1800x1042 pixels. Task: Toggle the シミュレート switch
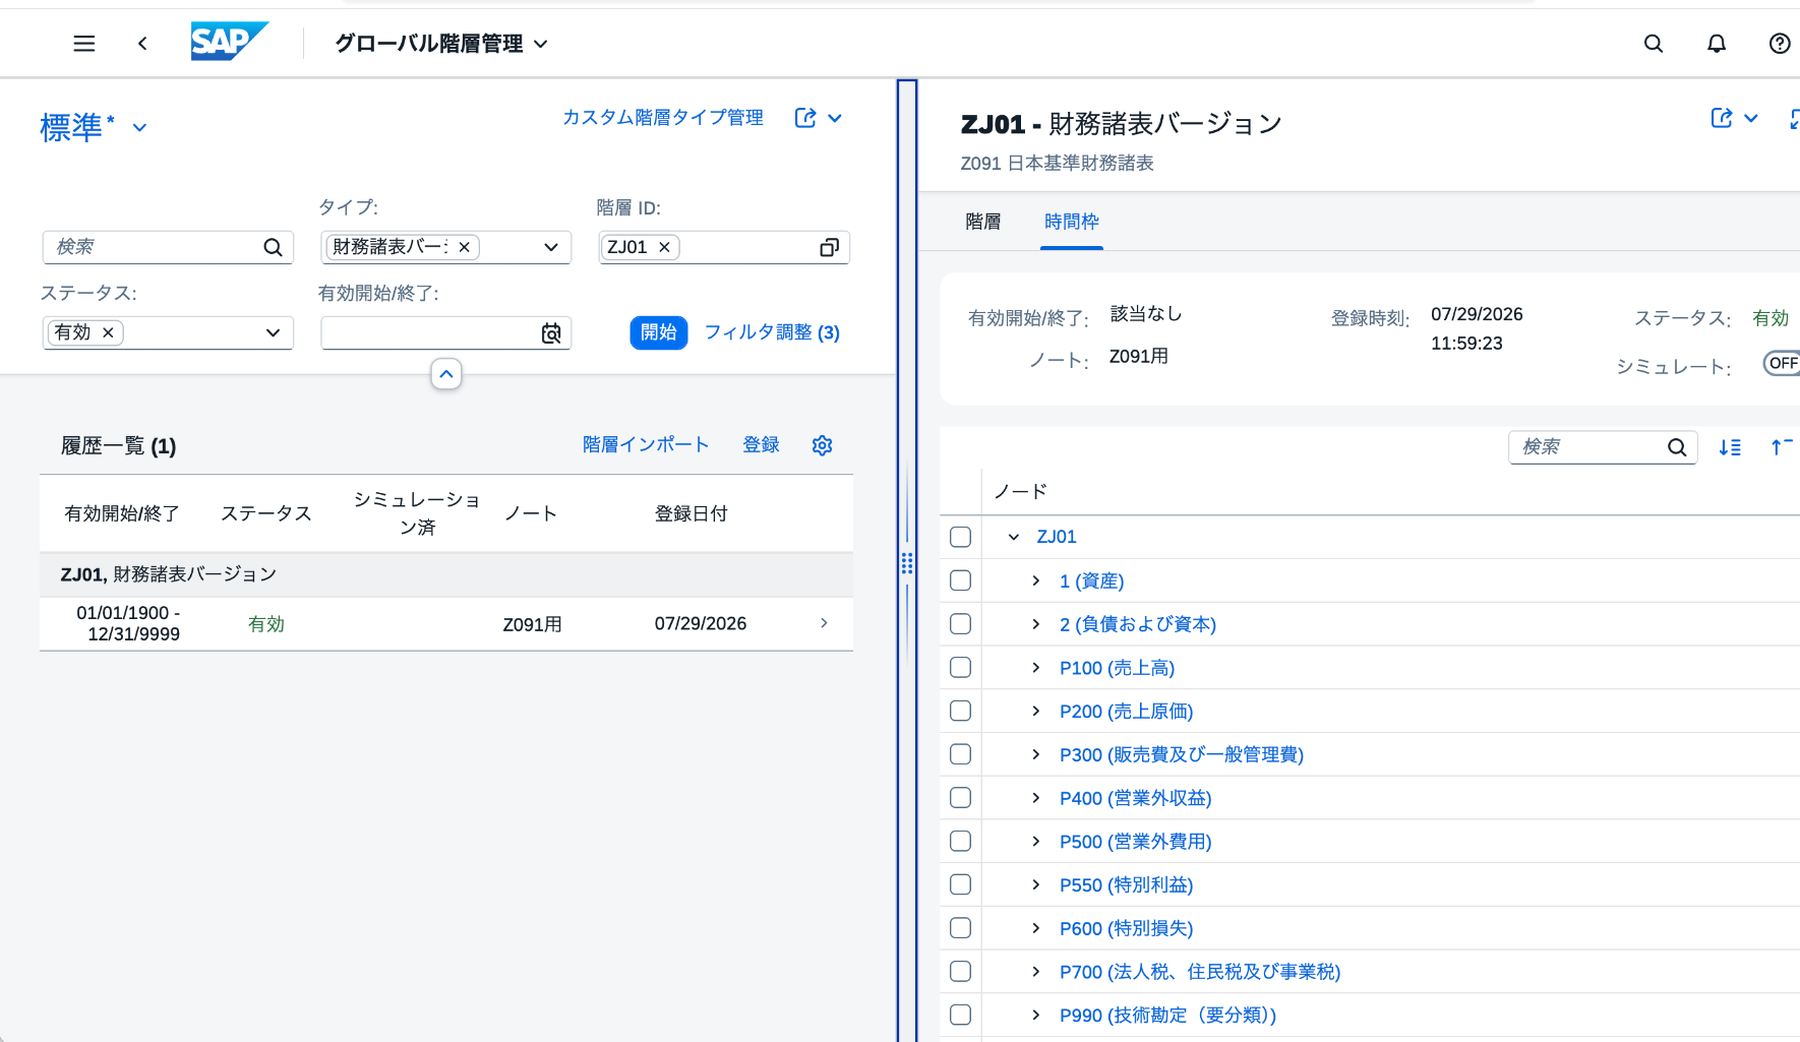tap(1781, 363)
